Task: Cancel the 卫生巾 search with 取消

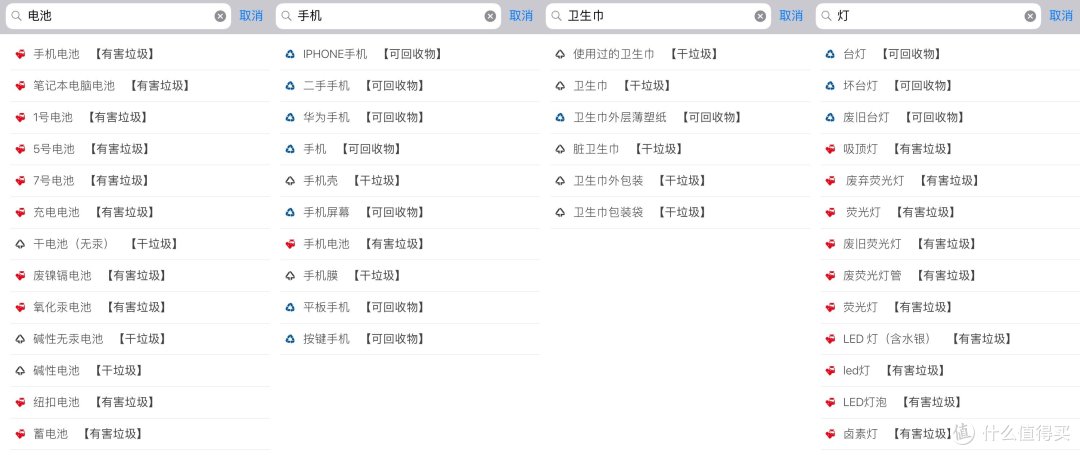Action: (x=791, y=16)
